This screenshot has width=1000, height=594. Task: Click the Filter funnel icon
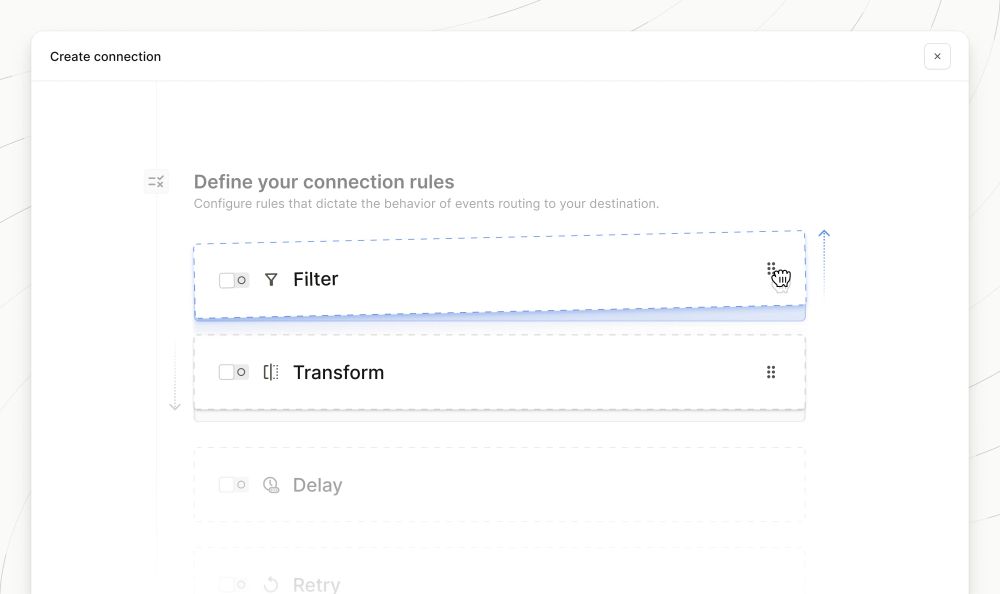271,279
